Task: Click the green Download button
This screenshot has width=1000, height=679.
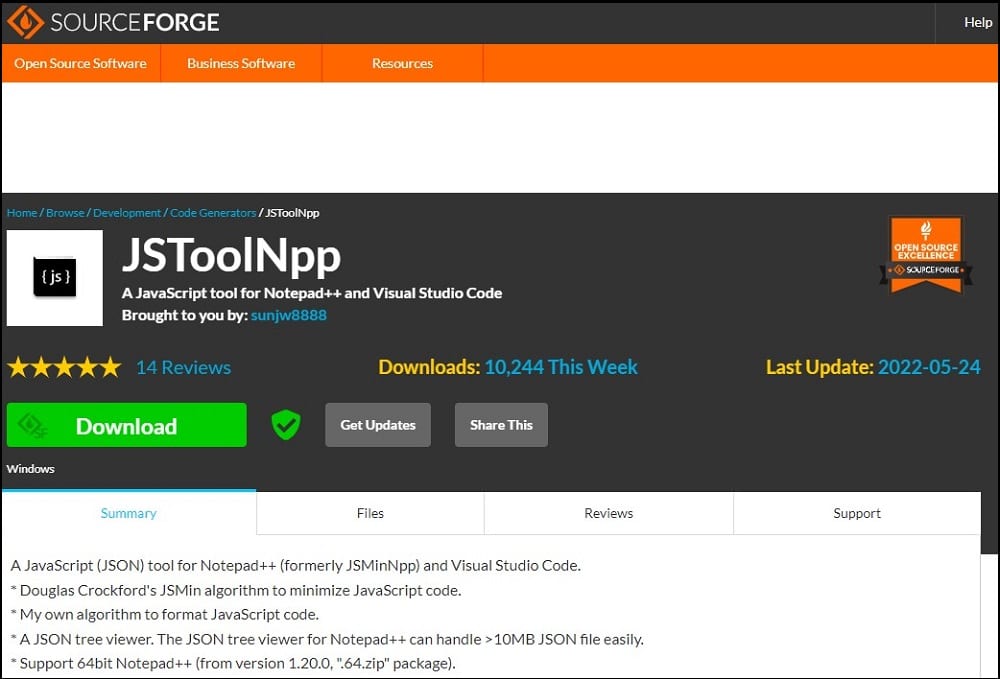Action: click(126, 425)
